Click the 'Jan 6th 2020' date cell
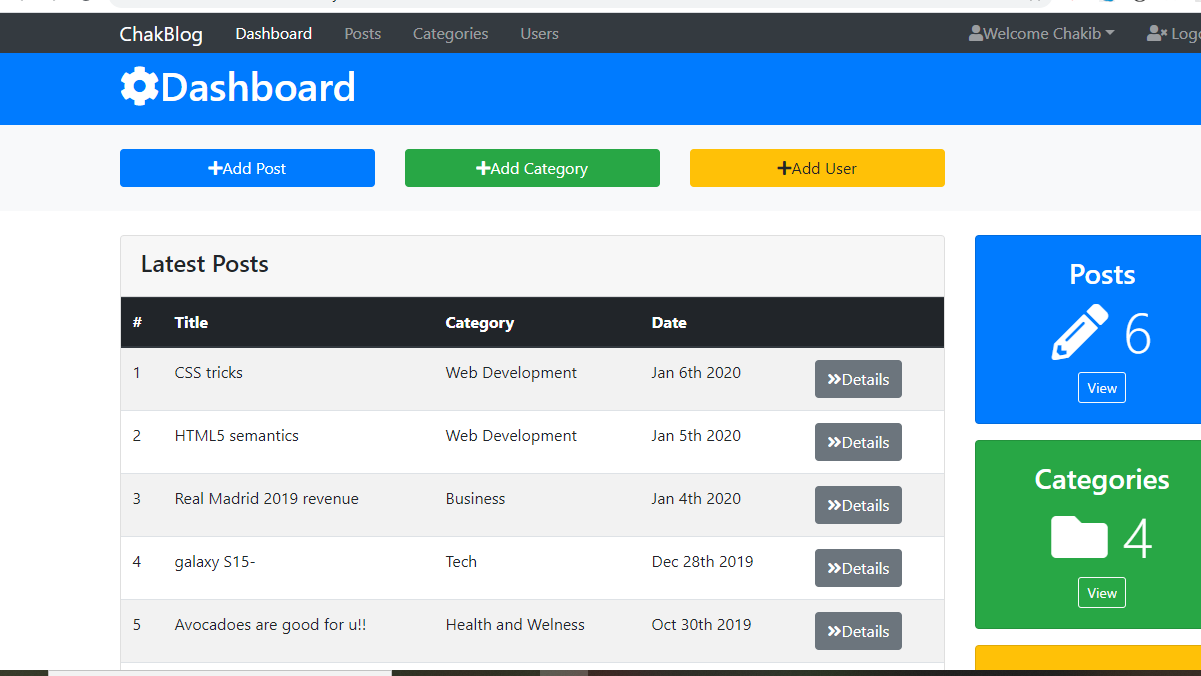The image size is (1201, 676). pos(697,373)
